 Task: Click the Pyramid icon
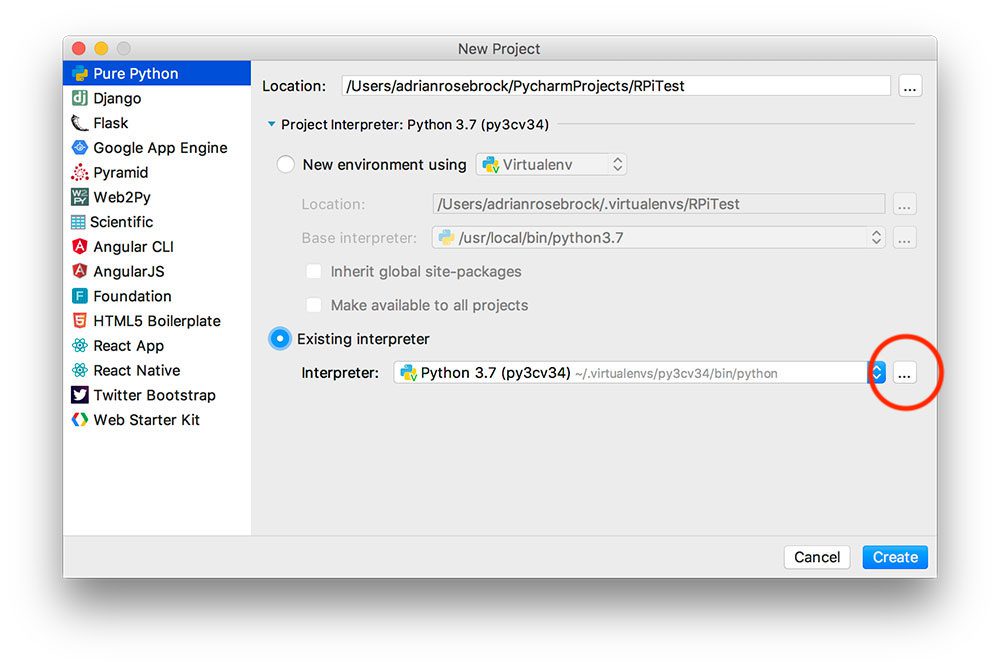tap(80, 172)
